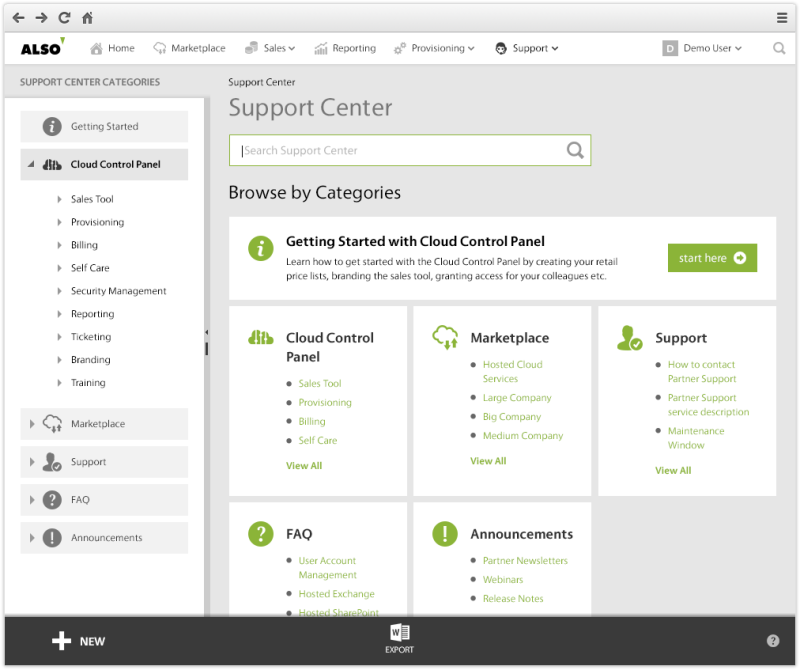Click the magnifier inside Support Center search box
800x670 pixels.
[575, 150]
